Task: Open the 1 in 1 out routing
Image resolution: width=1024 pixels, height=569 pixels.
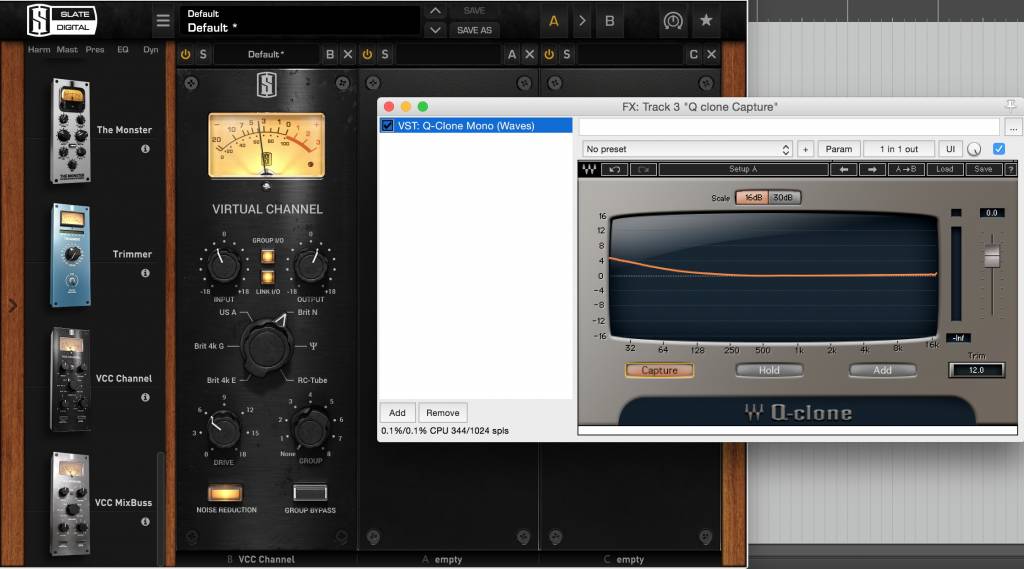Action: pos(899,149)
